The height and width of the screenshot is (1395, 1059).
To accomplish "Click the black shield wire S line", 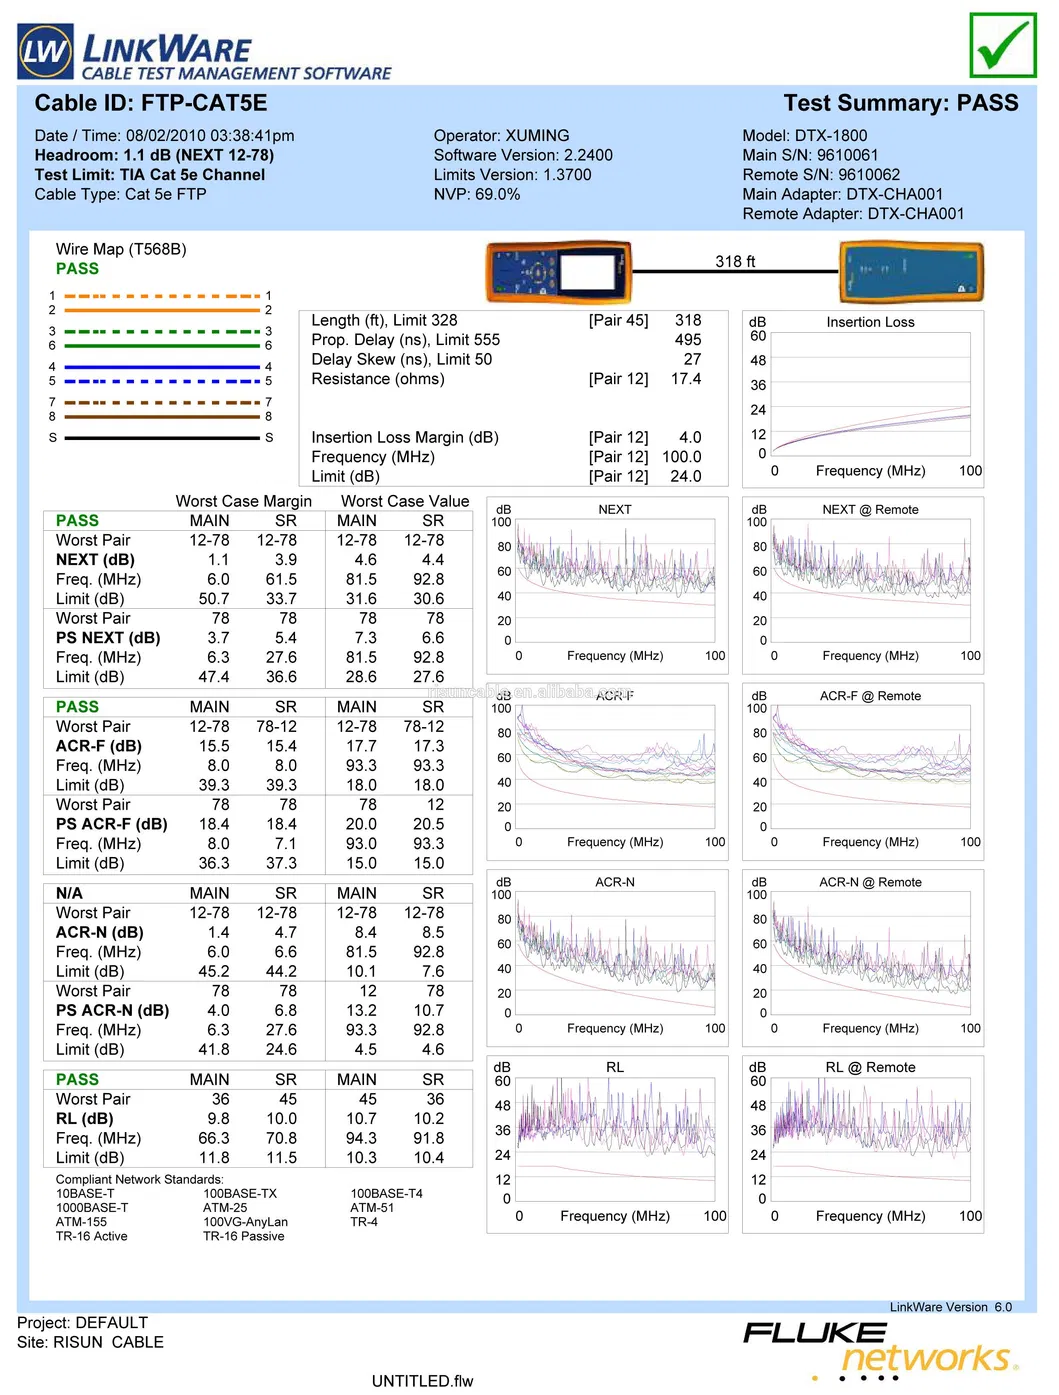I will [161, 438].
